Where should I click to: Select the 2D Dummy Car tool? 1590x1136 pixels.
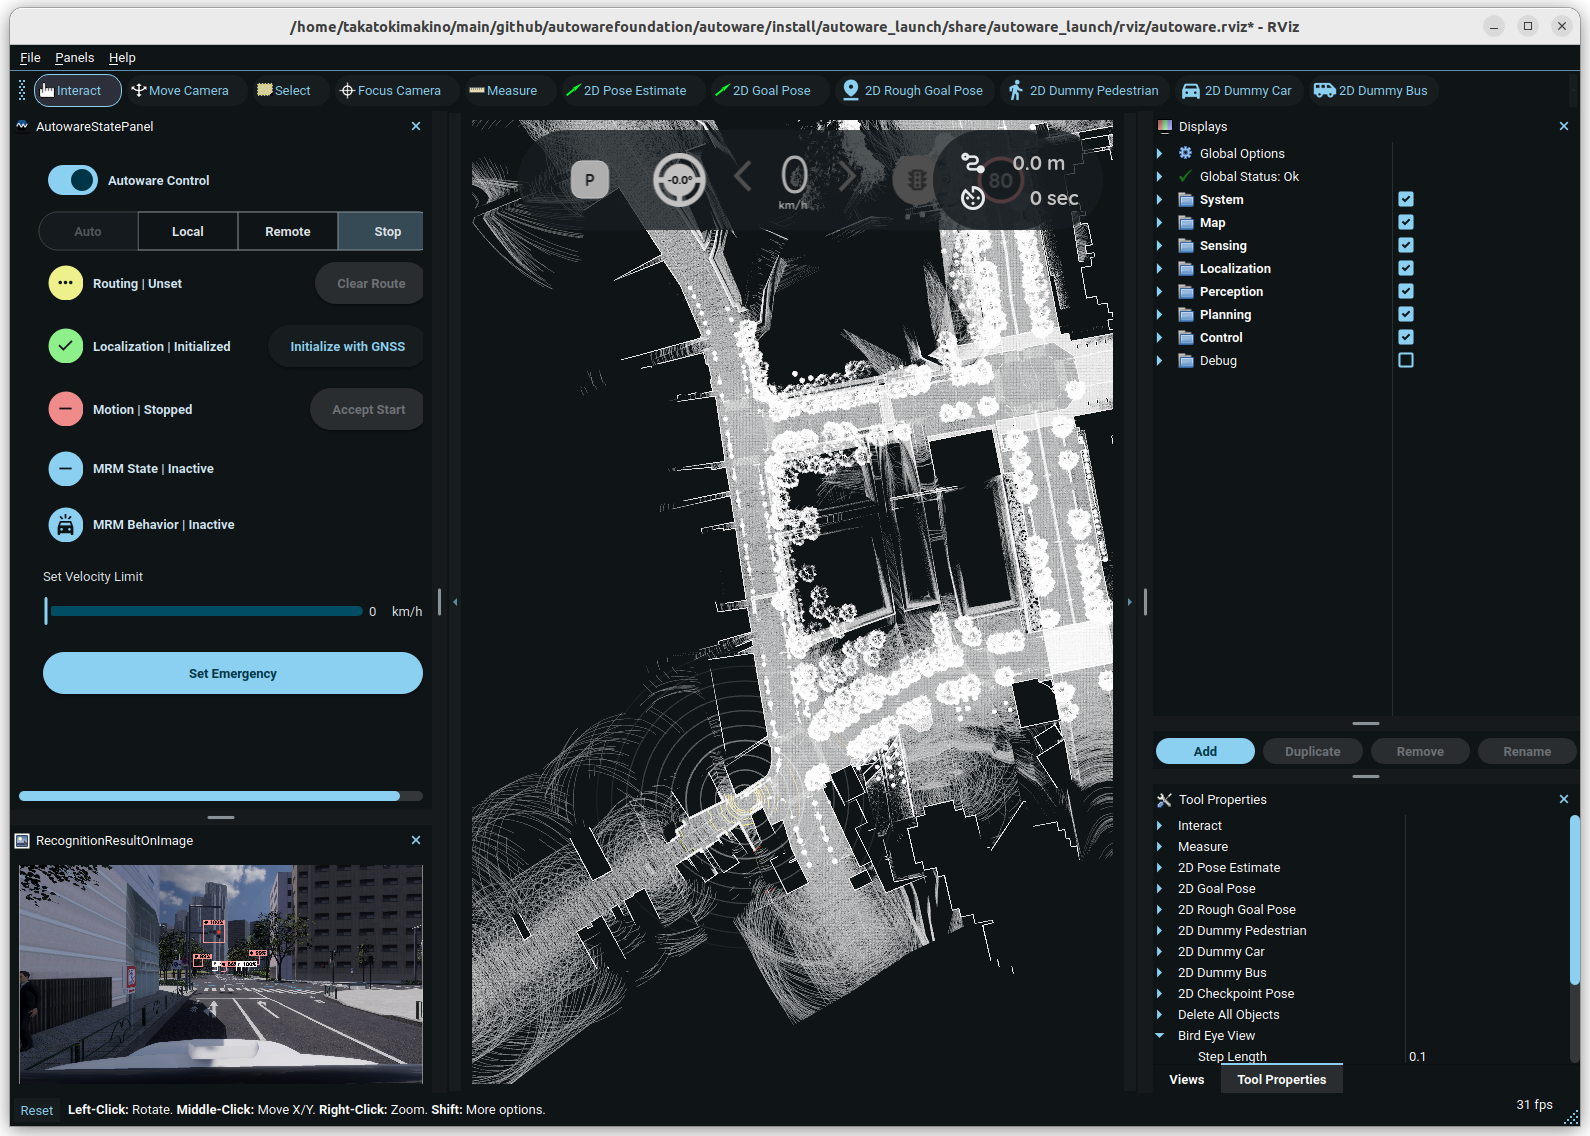tap(1237, 90)
